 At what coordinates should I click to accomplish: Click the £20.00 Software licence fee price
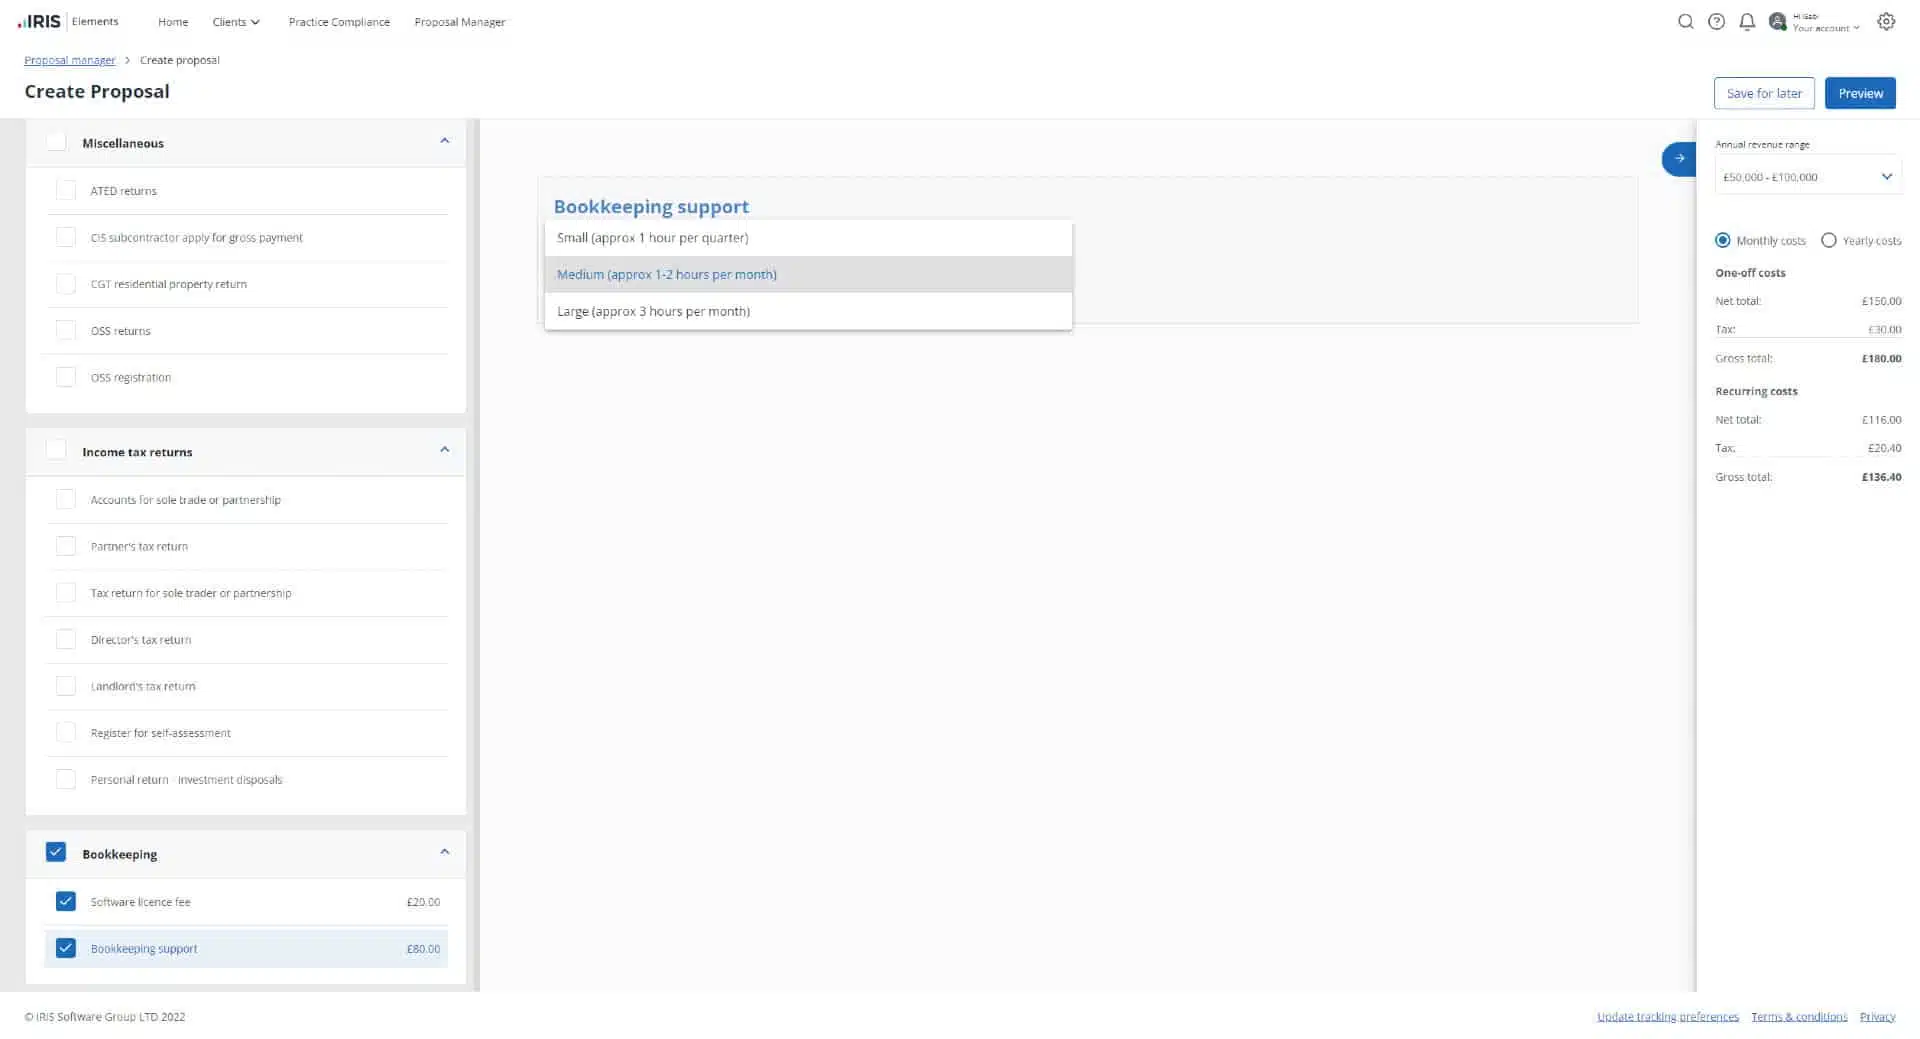click(423, 902)
